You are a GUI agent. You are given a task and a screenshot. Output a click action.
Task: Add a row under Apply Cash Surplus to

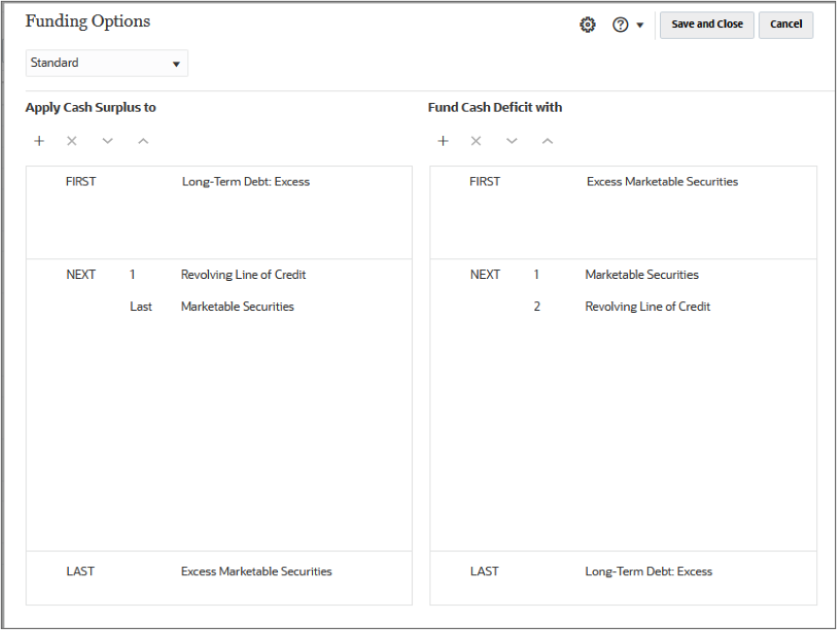click(39, 141)
